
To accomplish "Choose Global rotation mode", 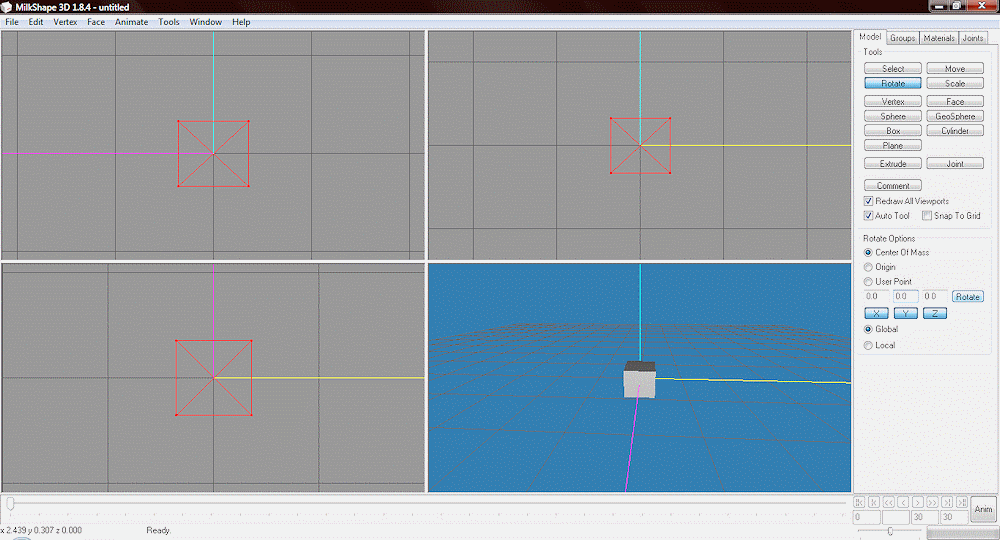I will 868,329.
